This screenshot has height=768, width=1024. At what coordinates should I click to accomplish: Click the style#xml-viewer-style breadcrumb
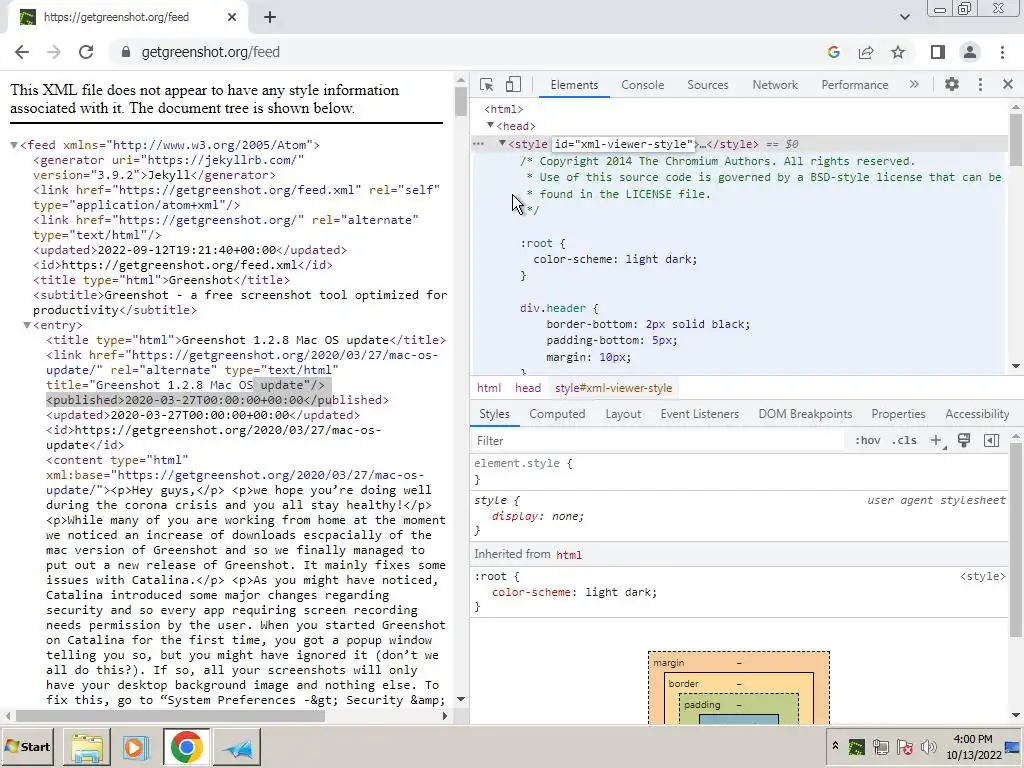pos(613,388)
